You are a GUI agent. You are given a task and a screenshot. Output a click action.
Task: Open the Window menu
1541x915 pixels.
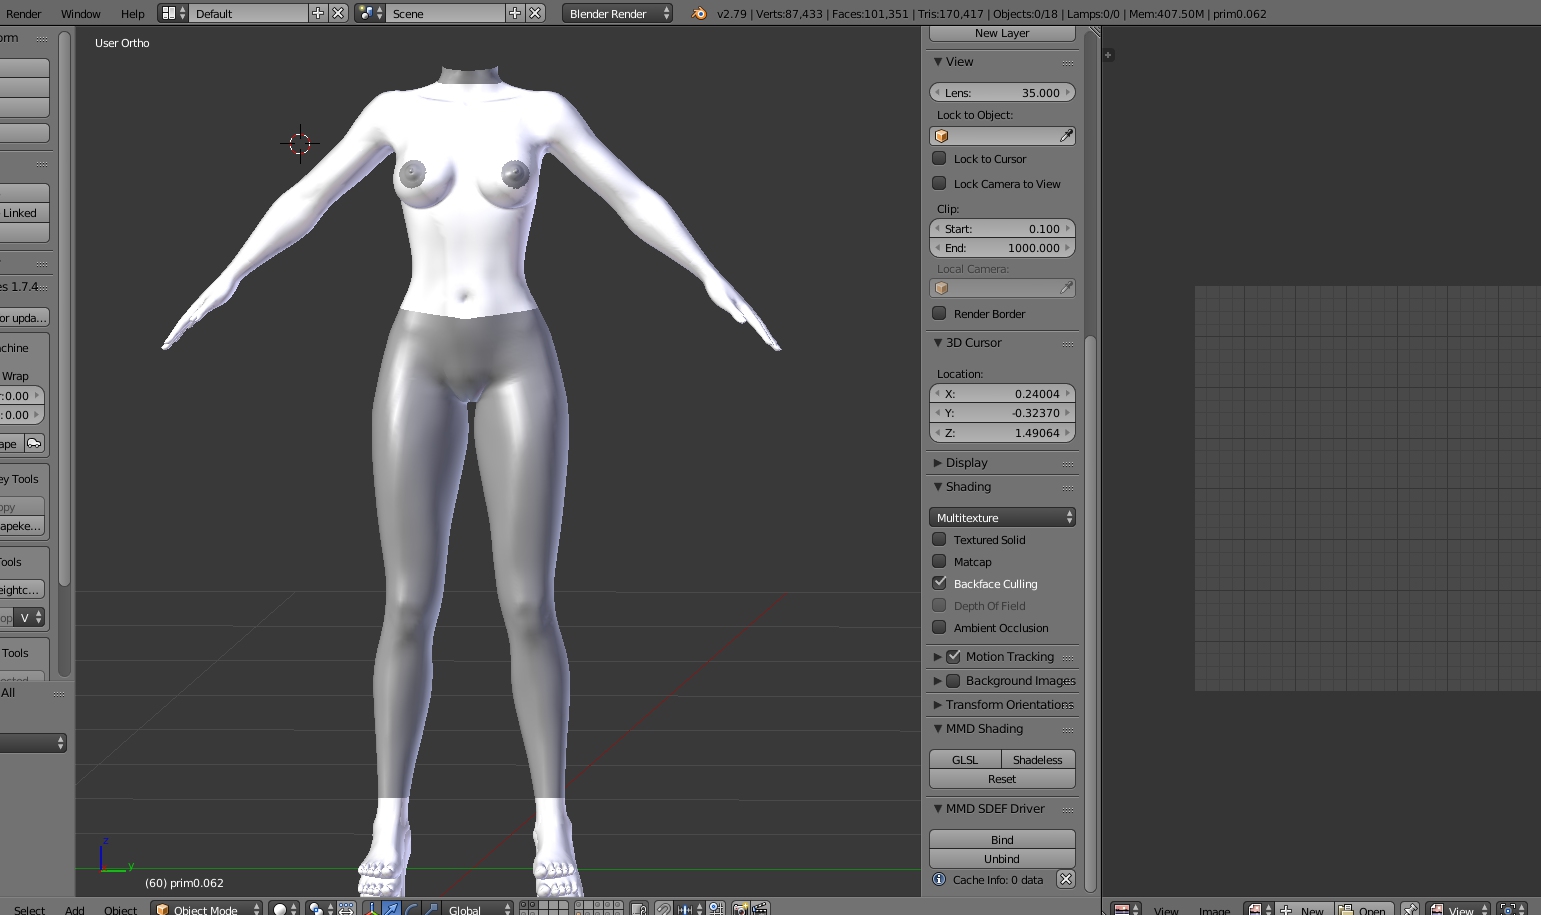(80, 14)
